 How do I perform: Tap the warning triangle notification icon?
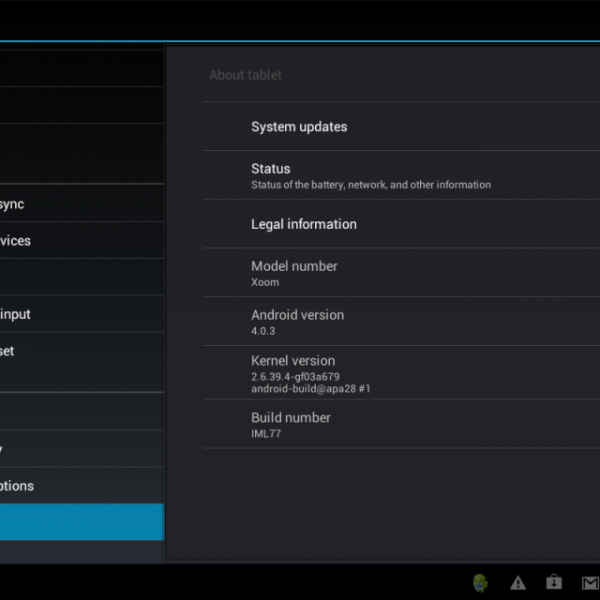[518, 582]
